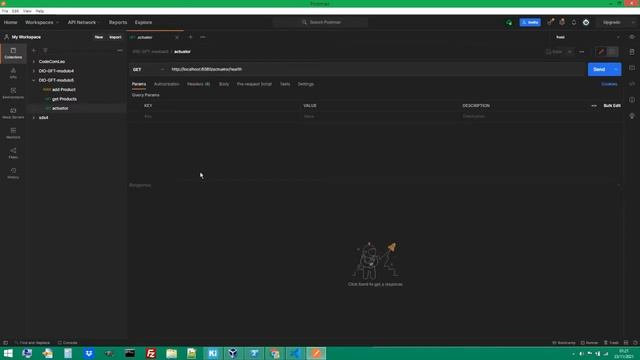Open the documentation icon in right sidebar
Viewport: 640px width, 360px height.
point(632,52)
